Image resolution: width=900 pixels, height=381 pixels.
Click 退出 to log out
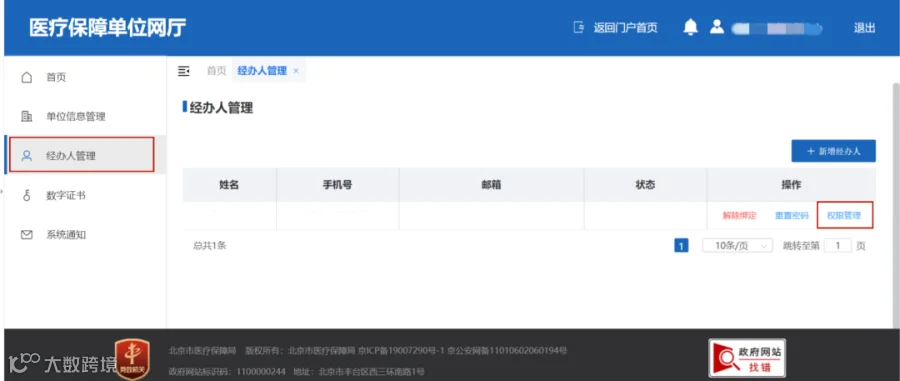click(x=864, y=28)
